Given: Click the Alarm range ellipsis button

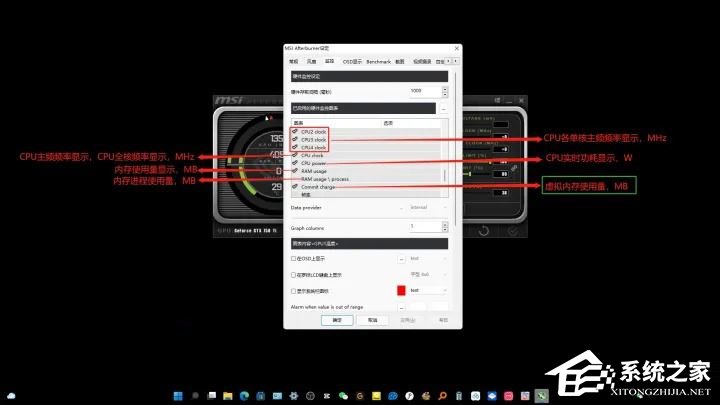Looking at the screenshot, I should [x=402, y=307].
